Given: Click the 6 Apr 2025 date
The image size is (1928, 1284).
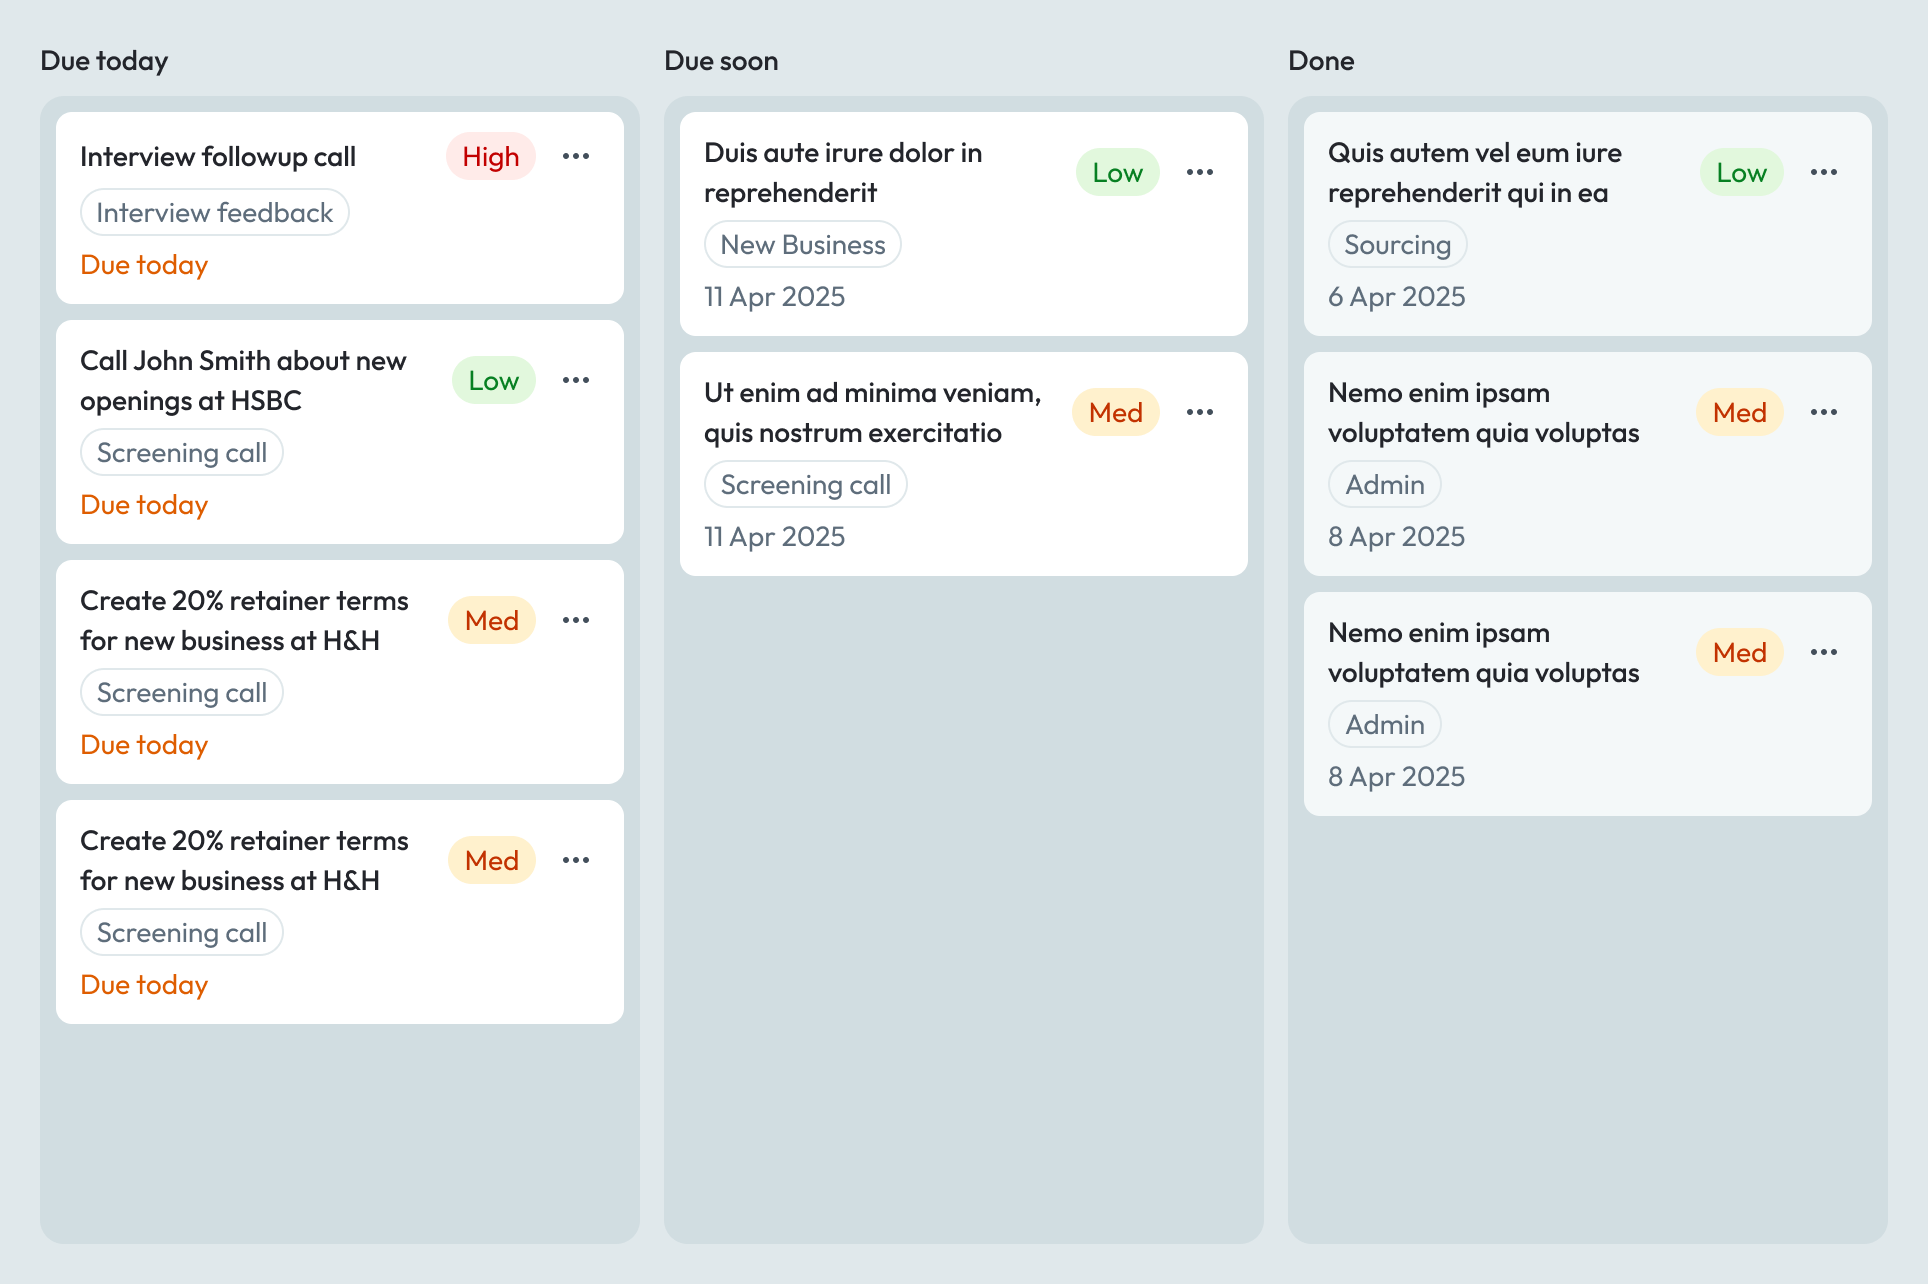Looking at the screenshot, I should pos(1396,297).
